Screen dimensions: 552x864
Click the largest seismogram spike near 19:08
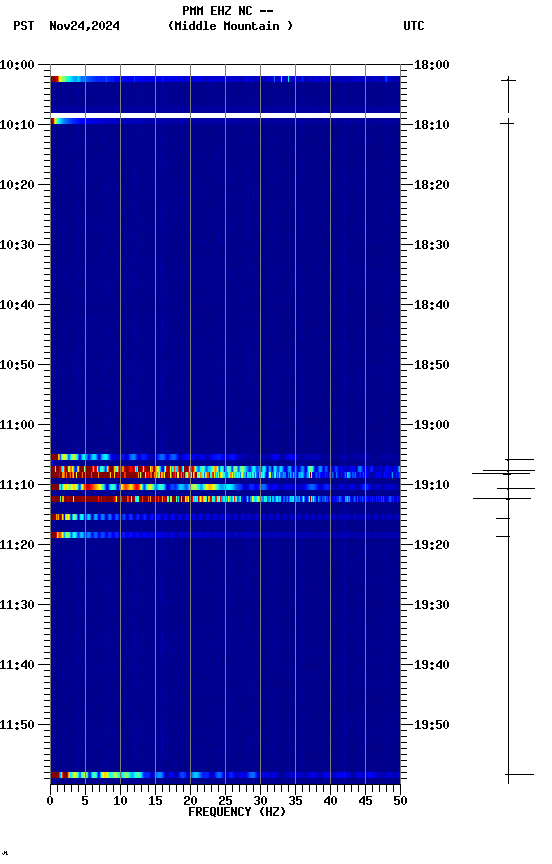click(503, 472)
